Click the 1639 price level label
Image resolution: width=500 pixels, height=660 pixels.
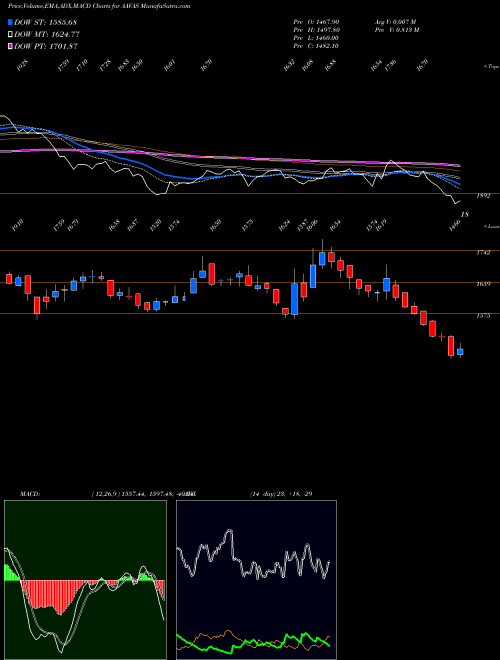point(484,284)
